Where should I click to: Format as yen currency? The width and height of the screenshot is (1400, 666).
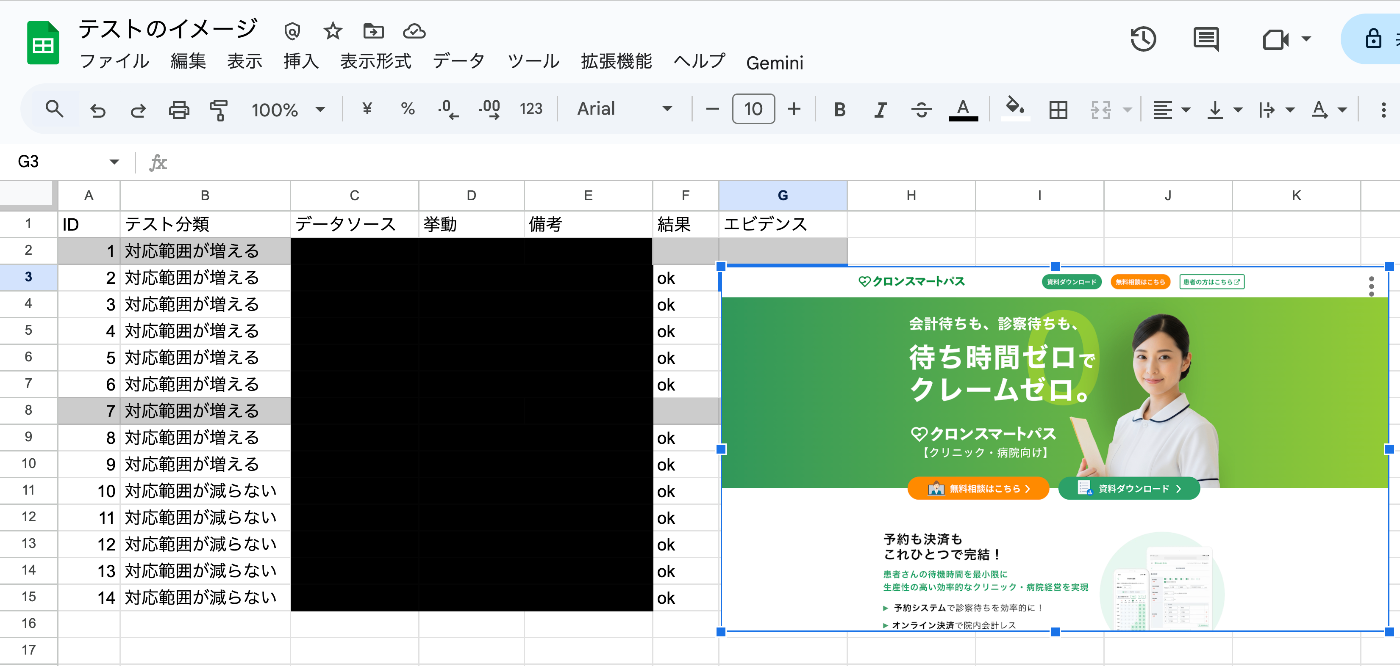point(366,109)
